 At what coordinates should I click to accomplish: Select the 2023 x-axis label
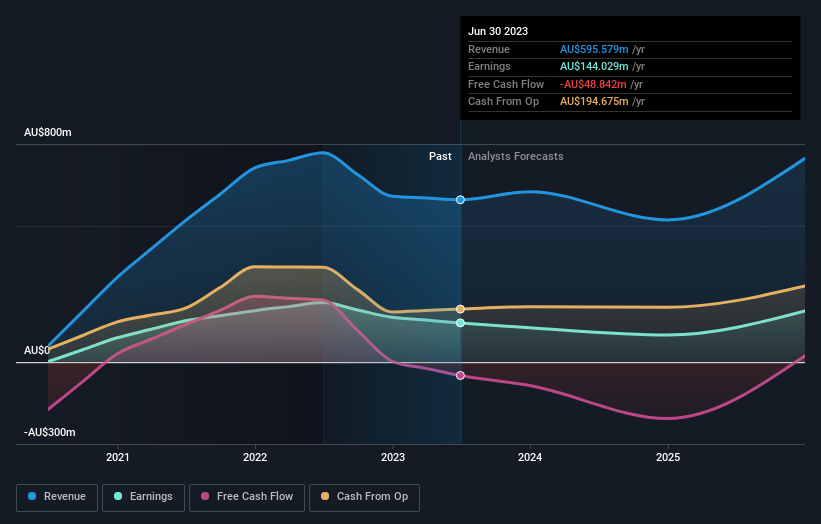coord(393,457)
